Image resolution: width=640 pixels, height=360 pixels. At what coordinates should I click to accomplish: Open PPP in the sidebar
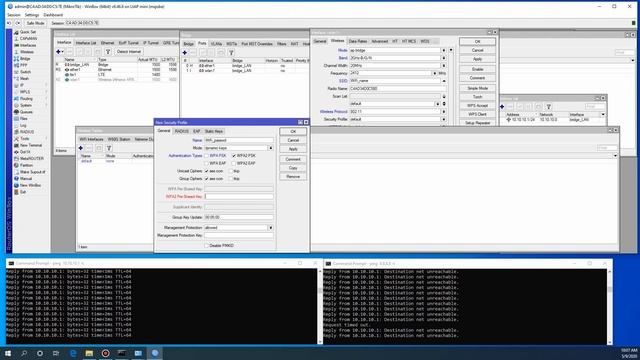[x=24, y=65]
